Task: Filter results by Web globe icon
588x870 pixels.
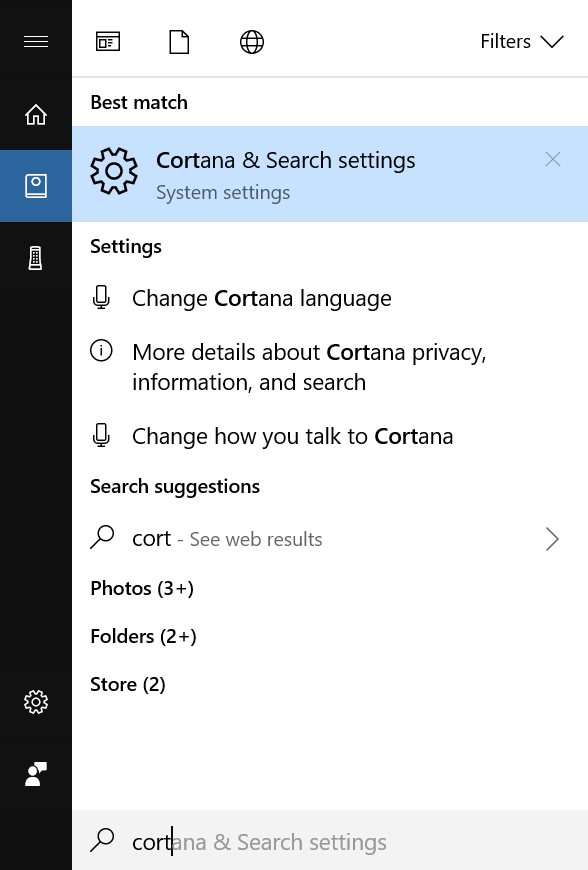Action: point(252,42)
